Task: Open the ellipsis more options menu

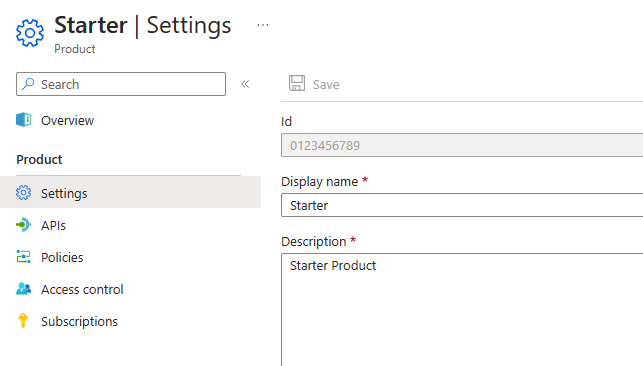Action: coord(263,25)
